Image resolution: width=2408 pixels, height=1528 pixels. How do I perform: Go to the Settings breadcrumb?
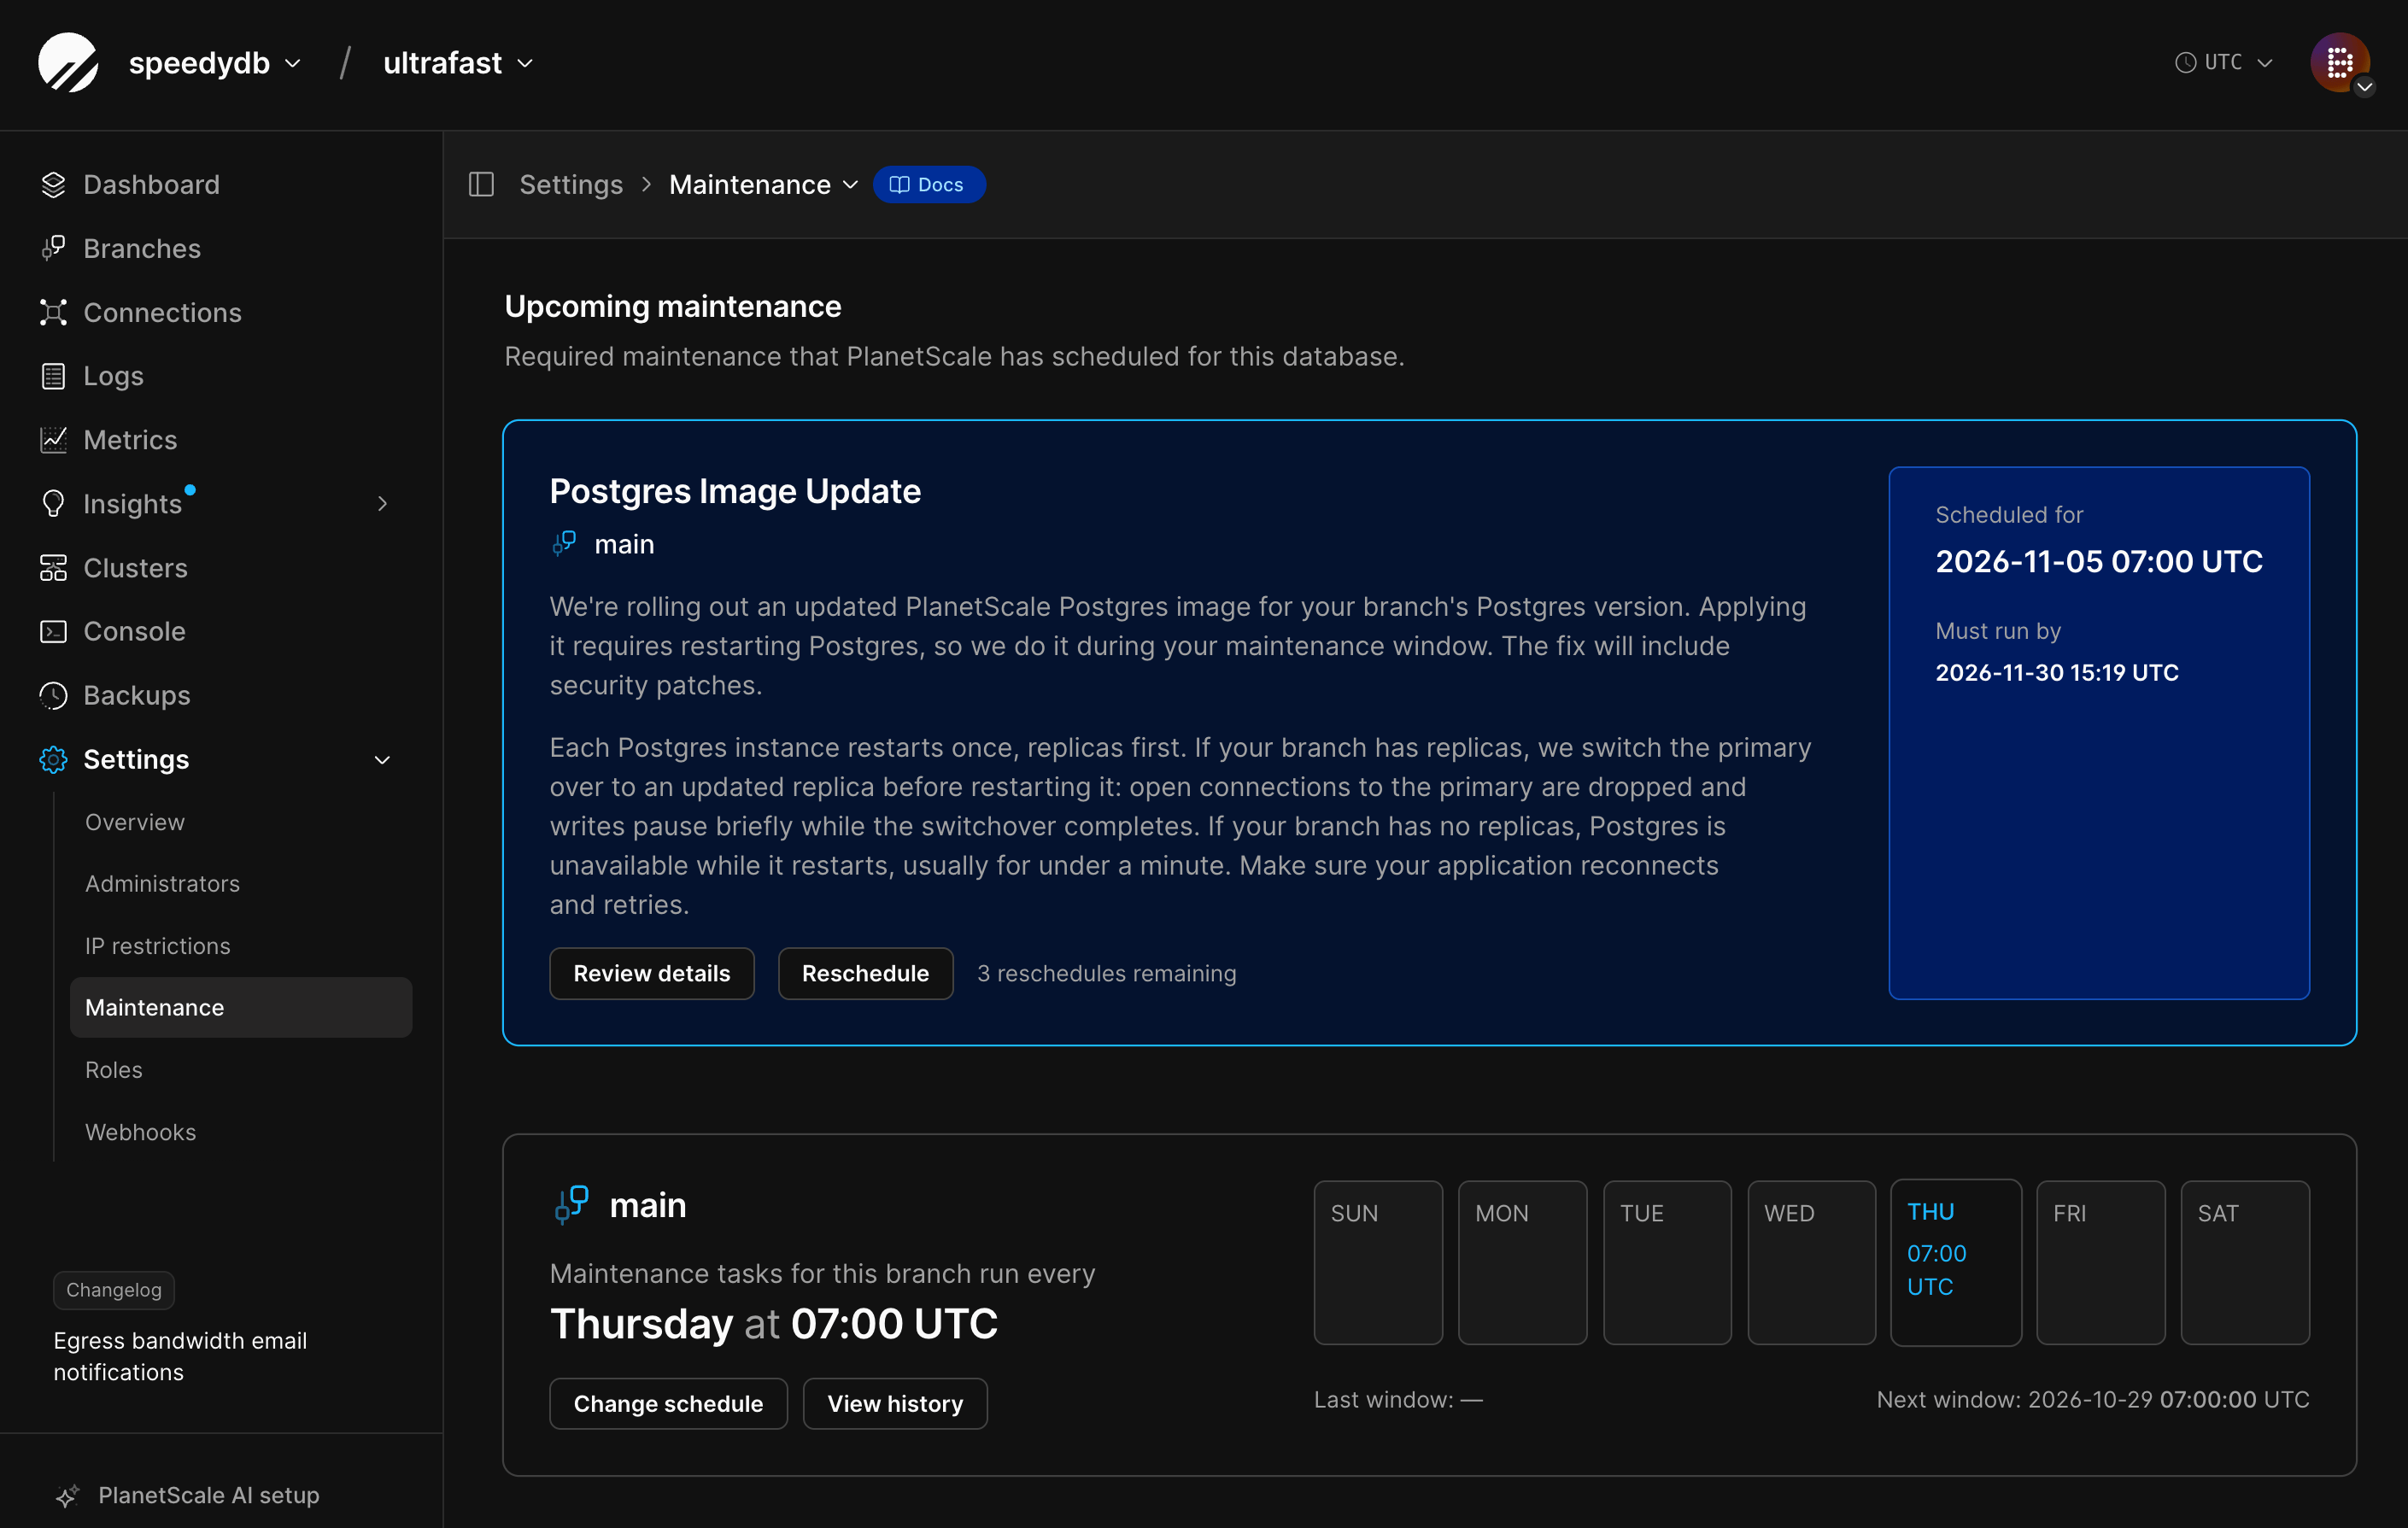571,185
